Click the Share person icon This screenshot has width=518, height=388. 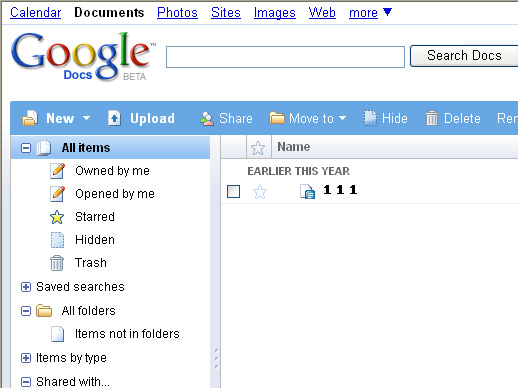(207, 119)
